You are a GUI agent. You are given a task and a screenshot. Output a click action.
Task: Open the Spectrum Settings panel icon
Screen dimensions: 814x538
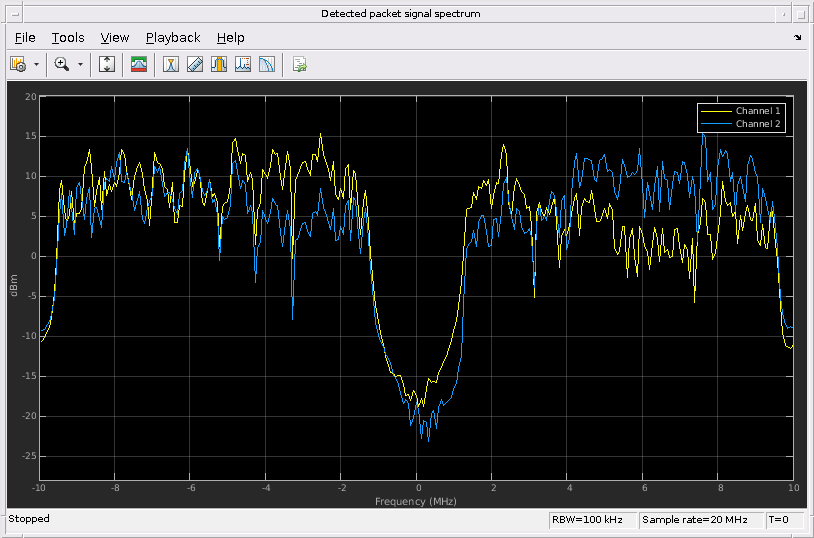coord(139,64)
